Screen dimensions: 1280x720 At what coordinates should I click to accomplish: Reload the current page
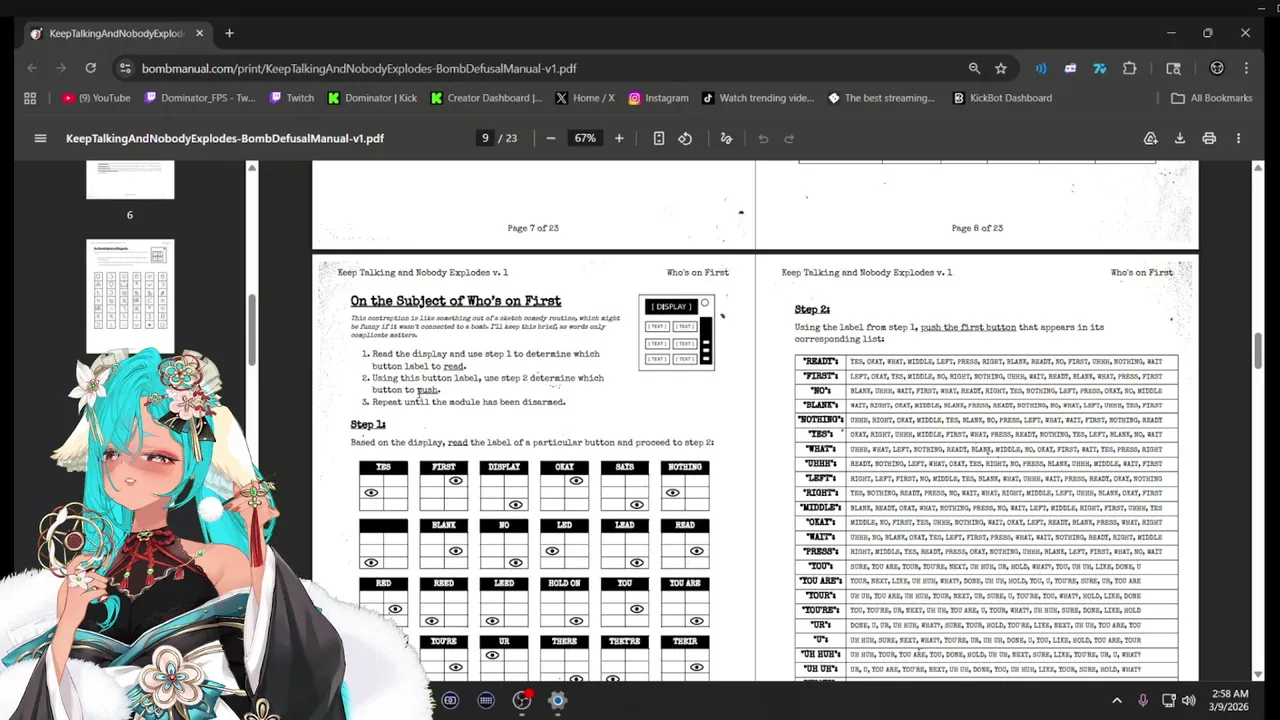point(90,68)
